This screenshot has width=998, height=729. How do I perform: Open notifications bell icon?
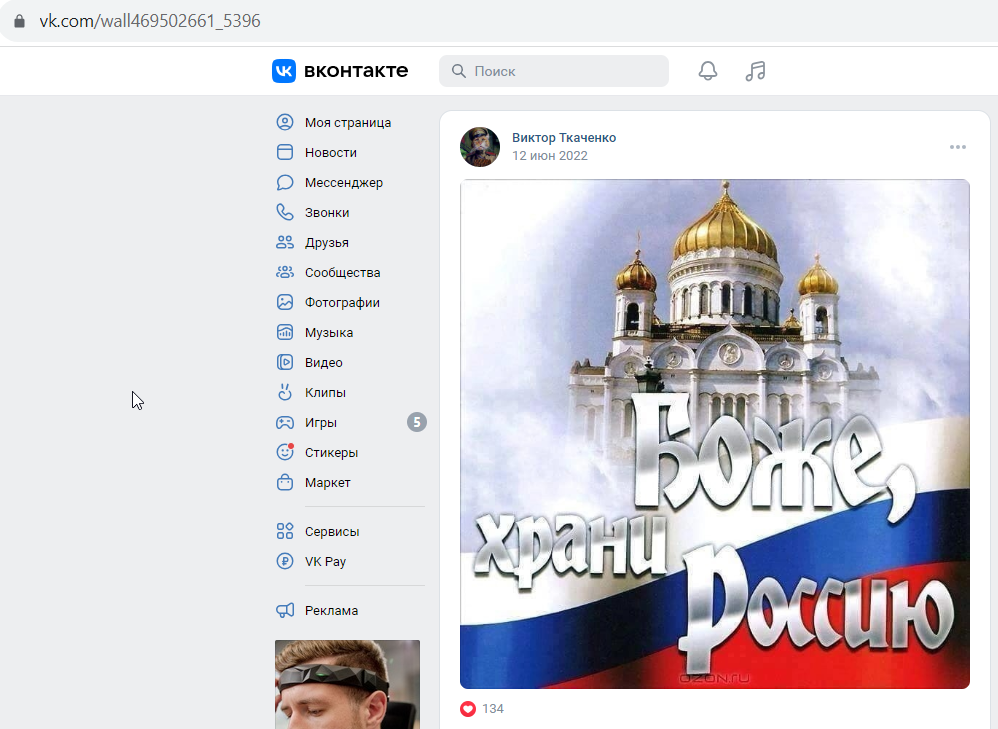(x=708, y=71)
